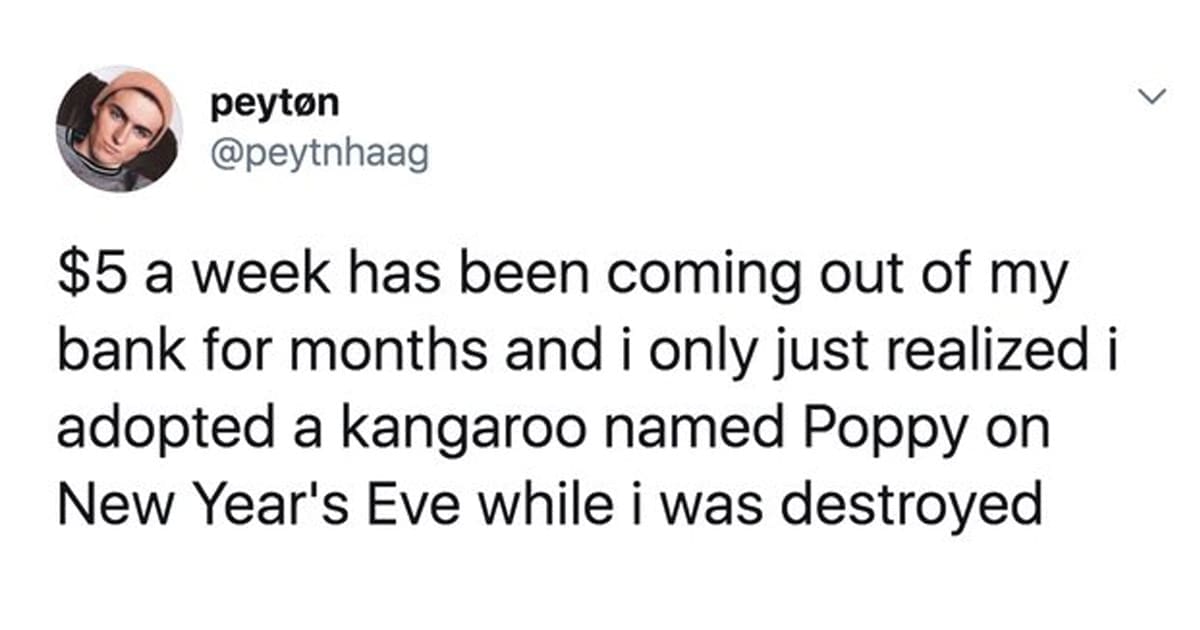Click the @peytnhaag handle
Viewport: 1200px width, 630px height.
point(319,155)
